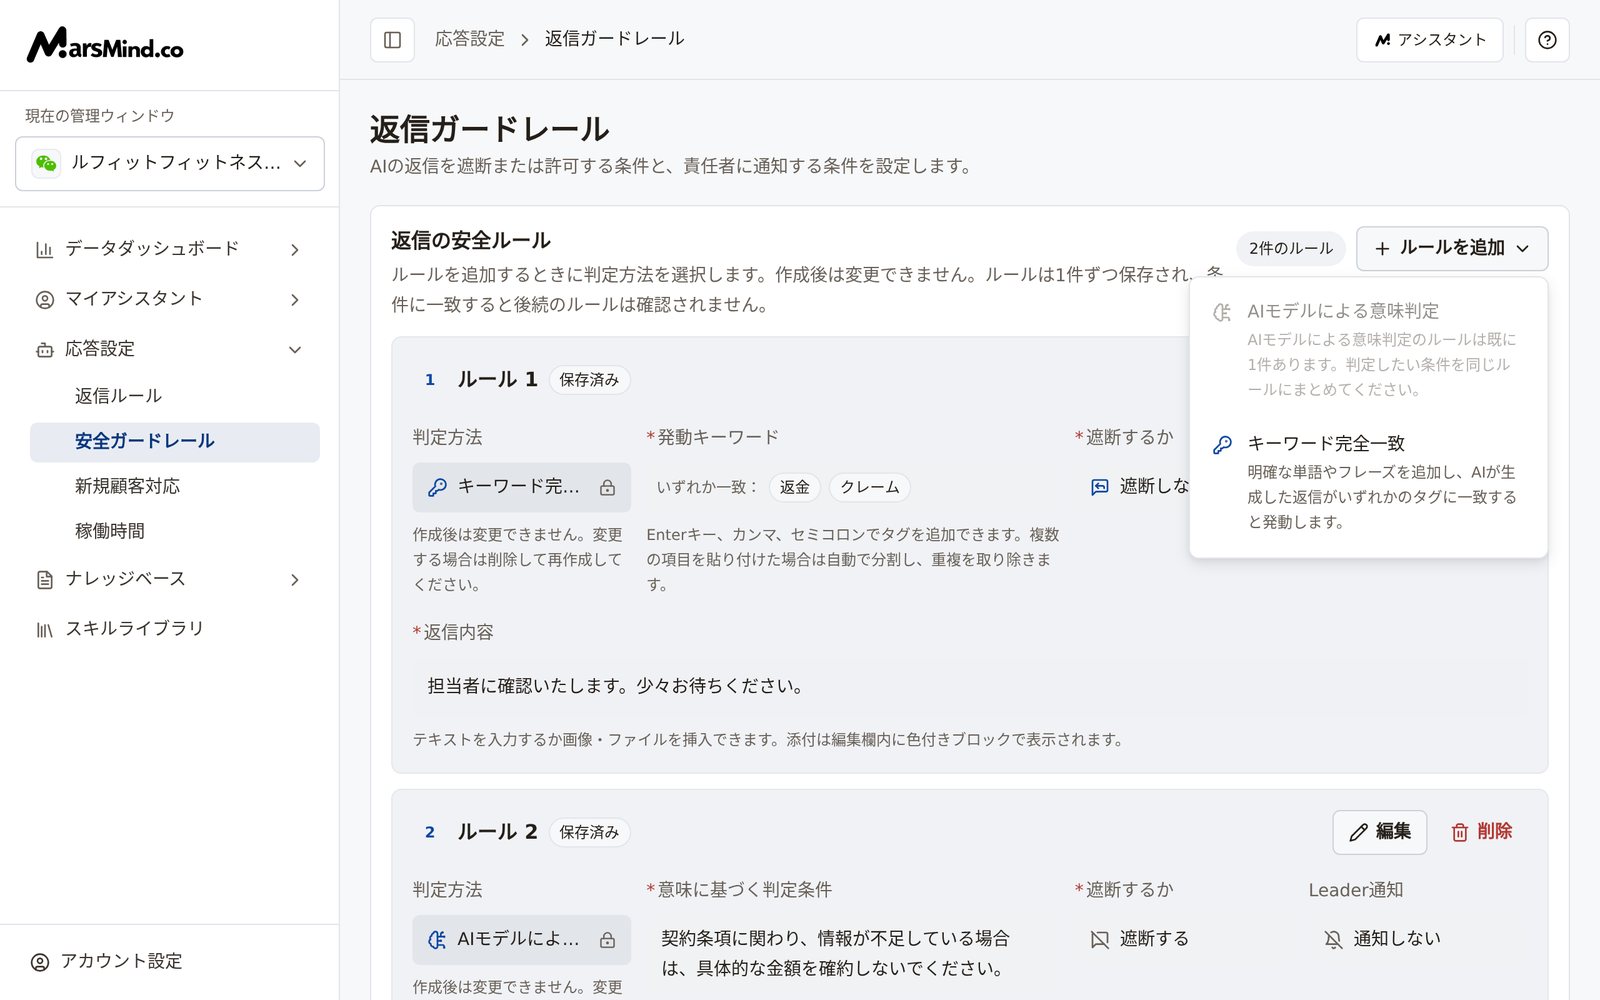Click the key icon in キーワード完全一致 option
Screen dimensions: 1600x1000
[1222, 444]
